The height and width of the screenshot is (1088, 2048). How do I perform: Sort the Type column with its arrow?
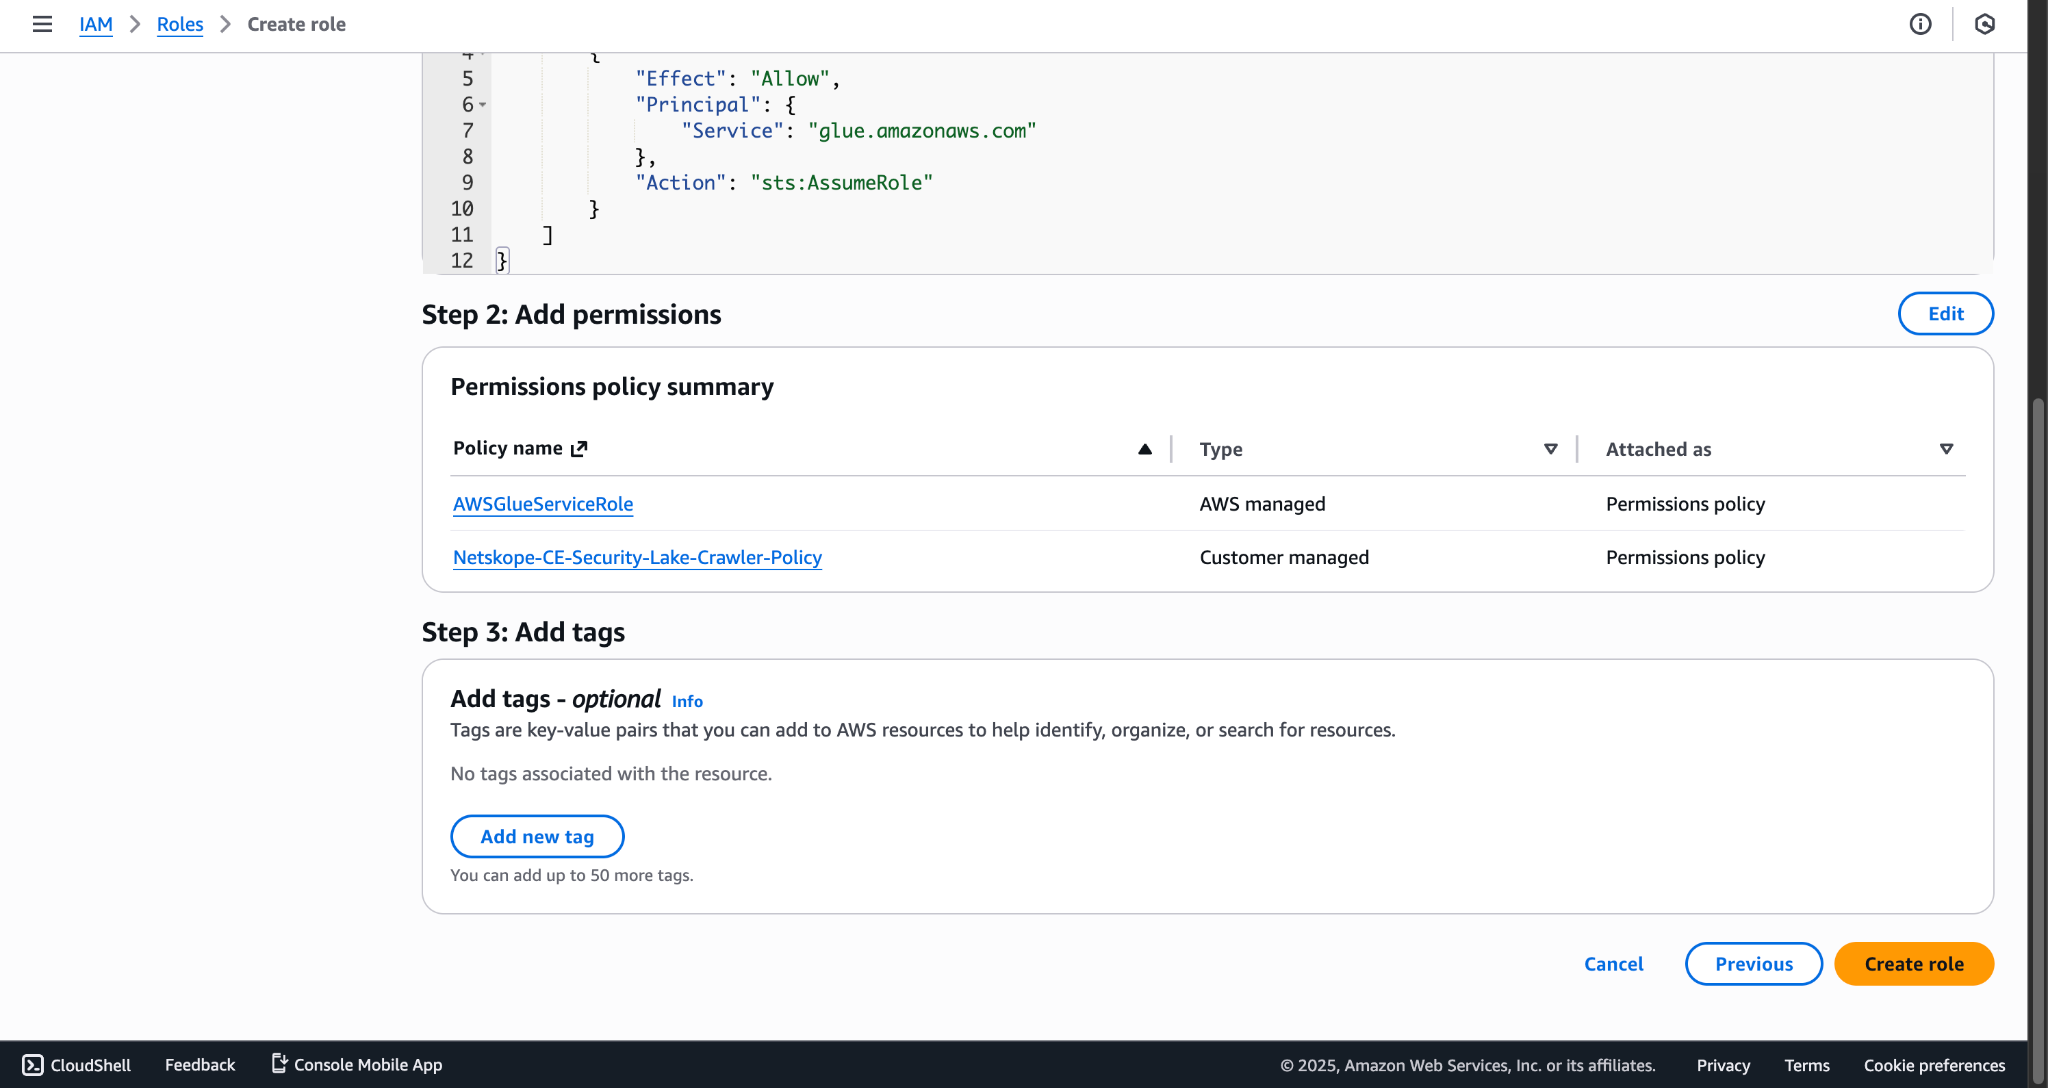coord(1551,449)
